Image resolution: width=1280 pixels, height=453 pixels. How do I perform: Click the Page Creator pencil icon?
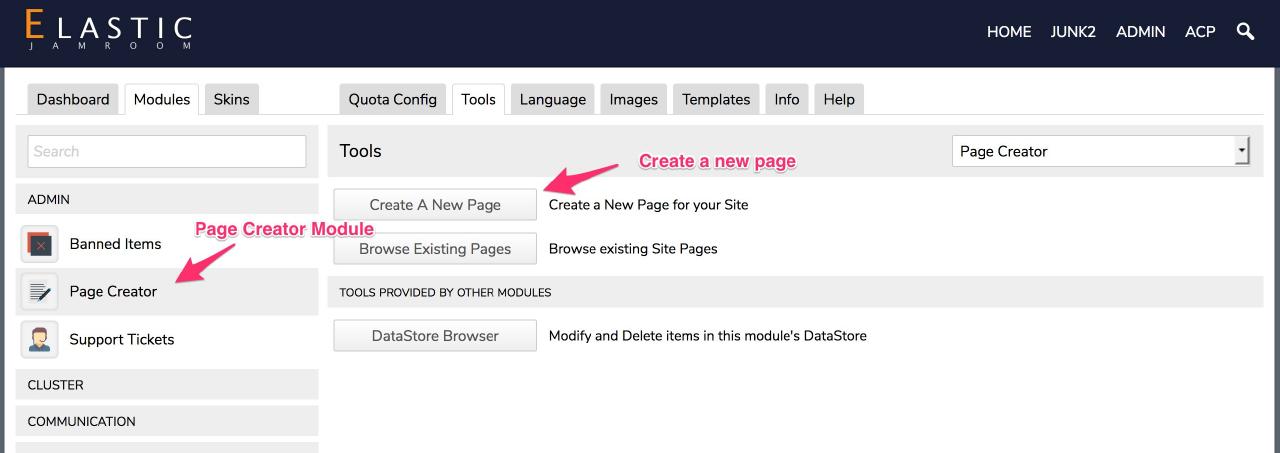(x=40, y=292)
